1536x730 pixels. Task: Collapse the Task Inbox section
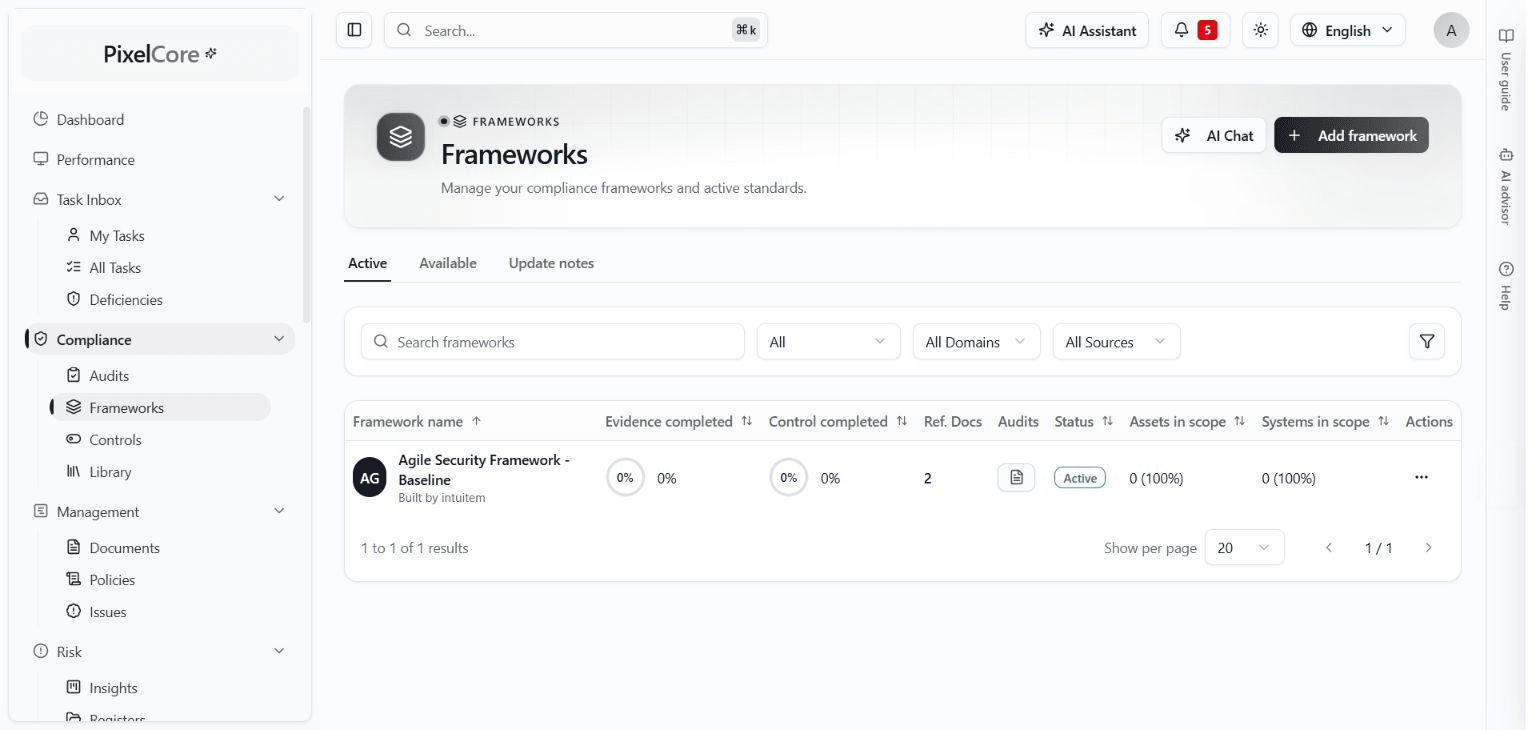click(279, 199)
